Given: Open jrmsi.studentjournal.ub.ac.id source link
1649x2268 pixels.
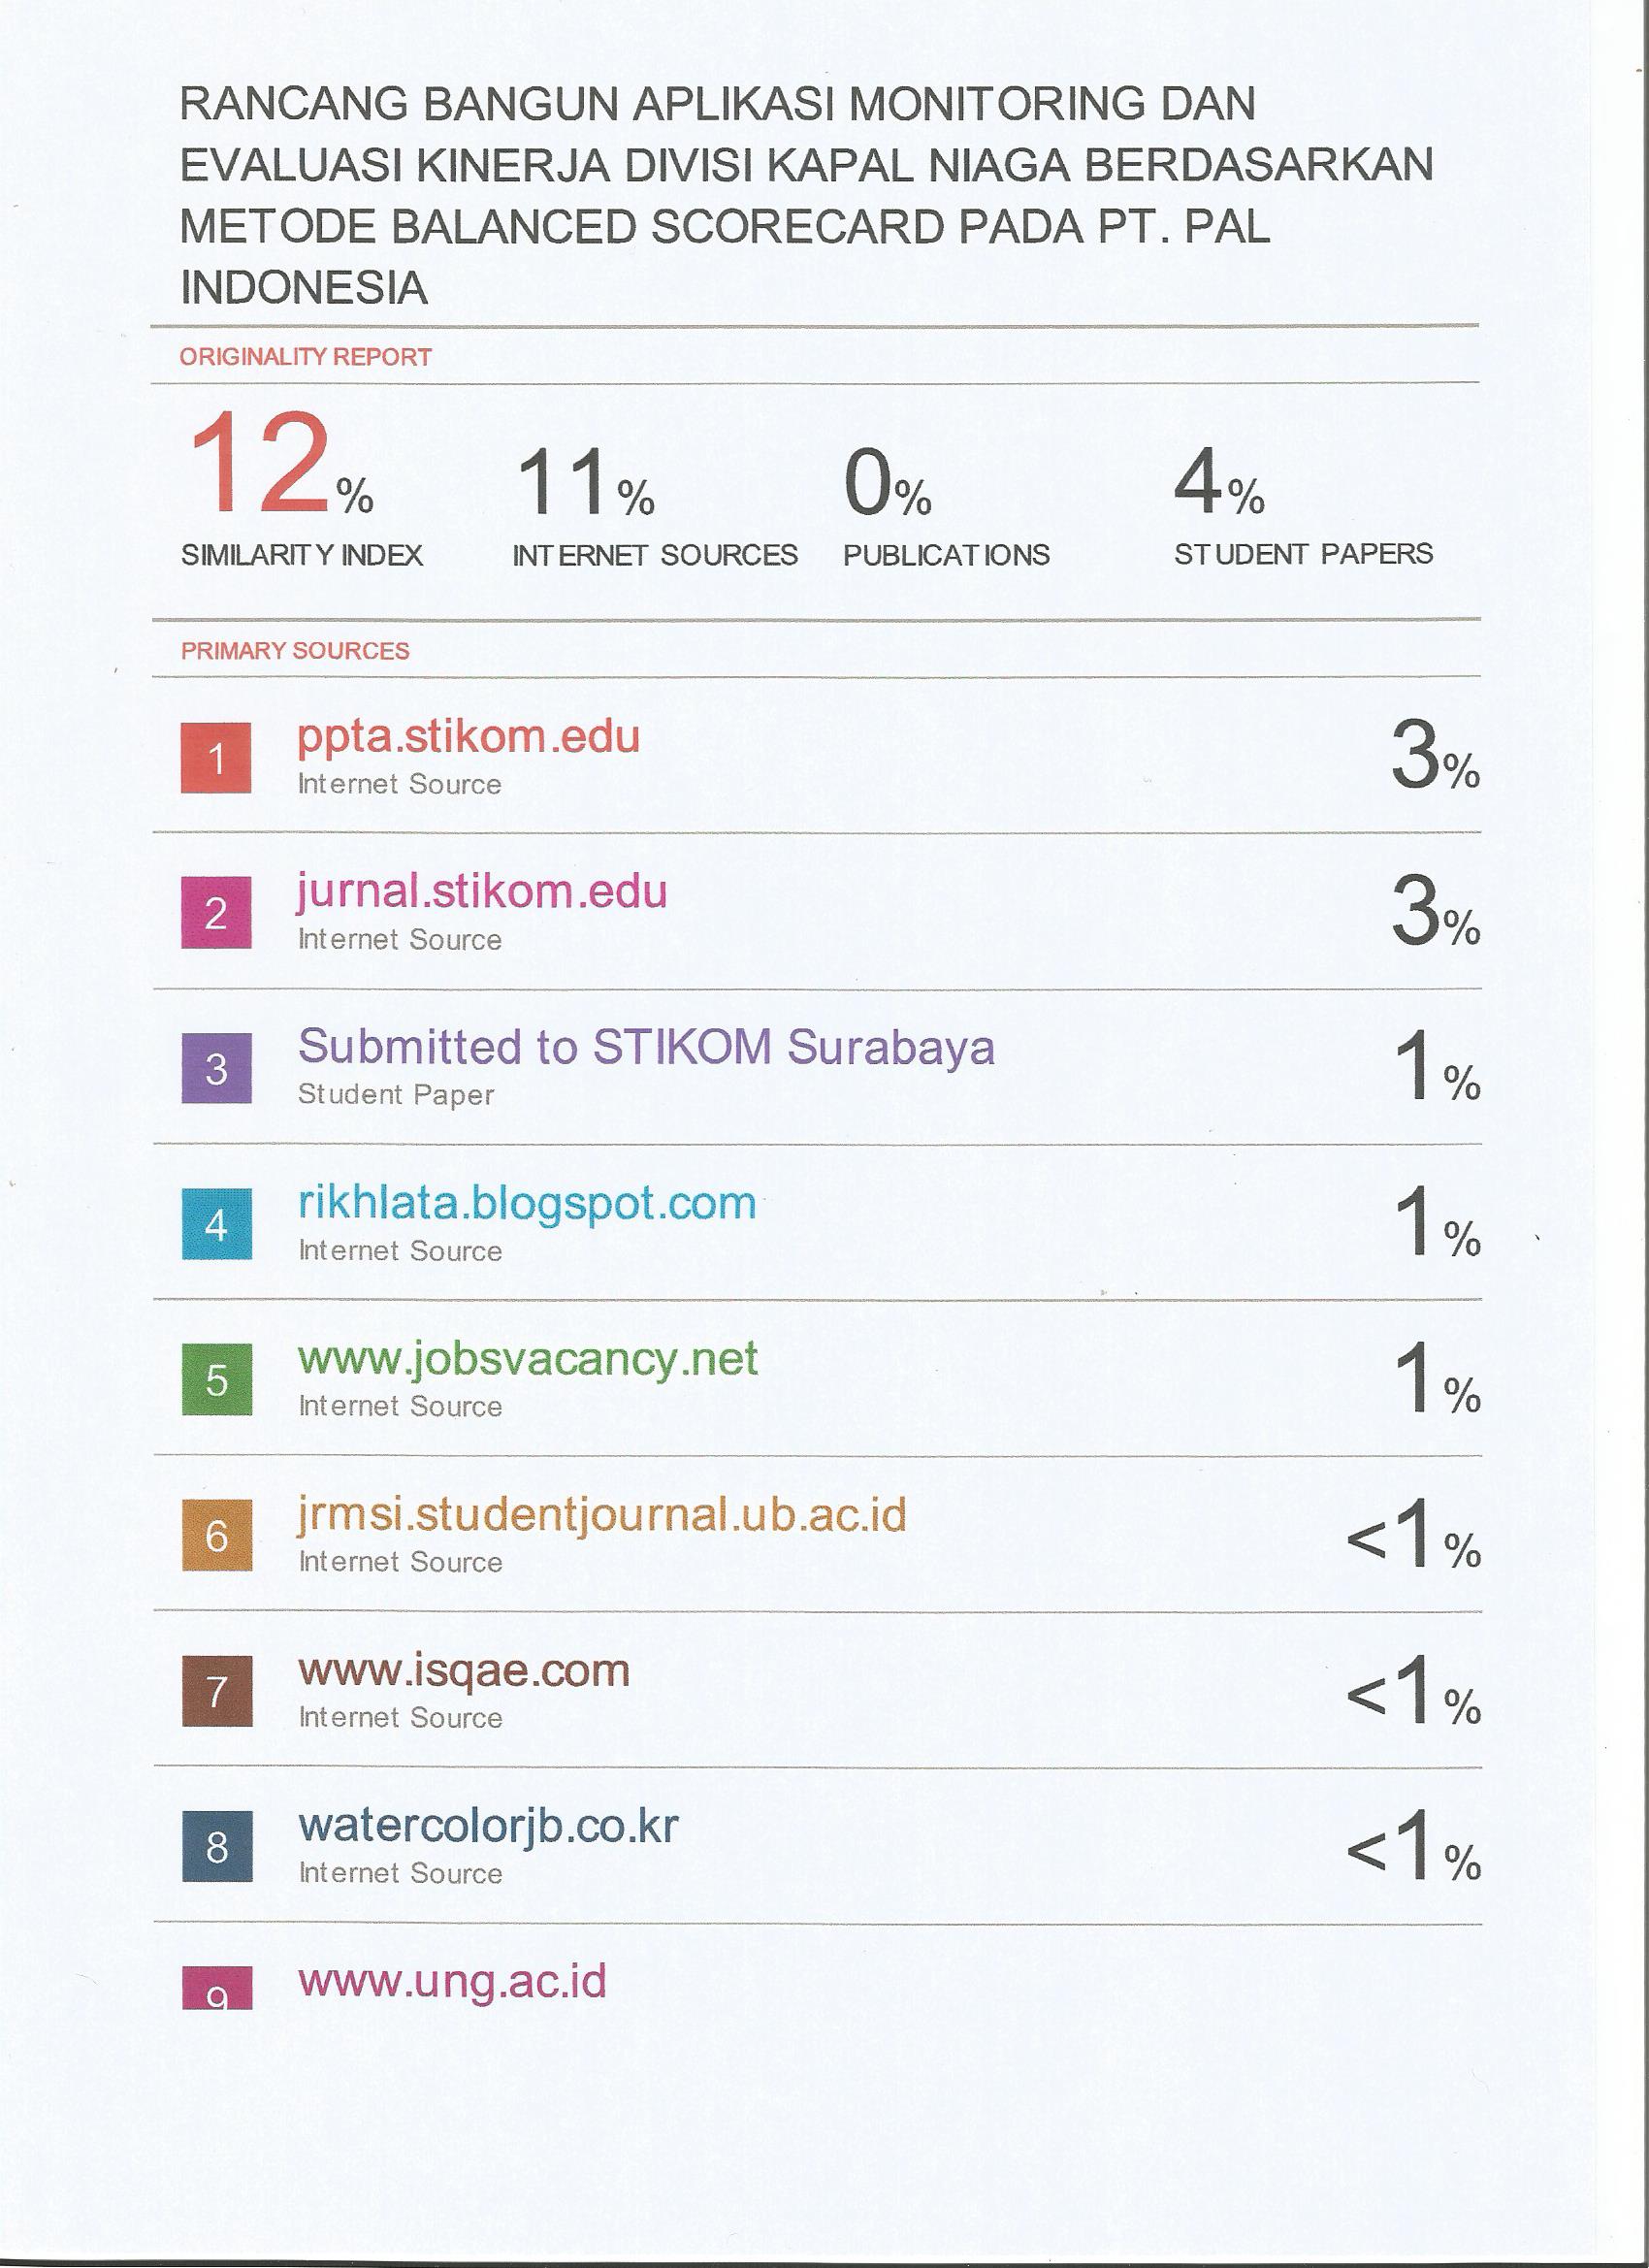Looking at the screenshot, I should pyautogui.click(x=602, y=1514).
